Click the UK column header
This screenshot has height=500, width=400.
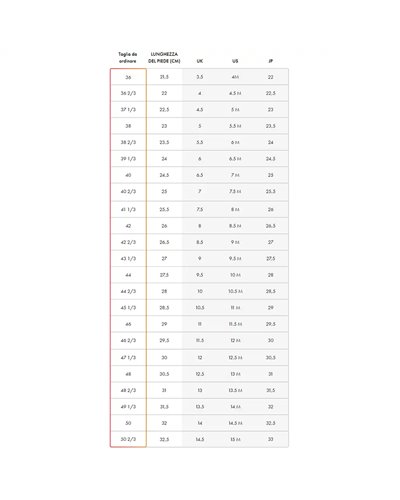click(200, 61)
